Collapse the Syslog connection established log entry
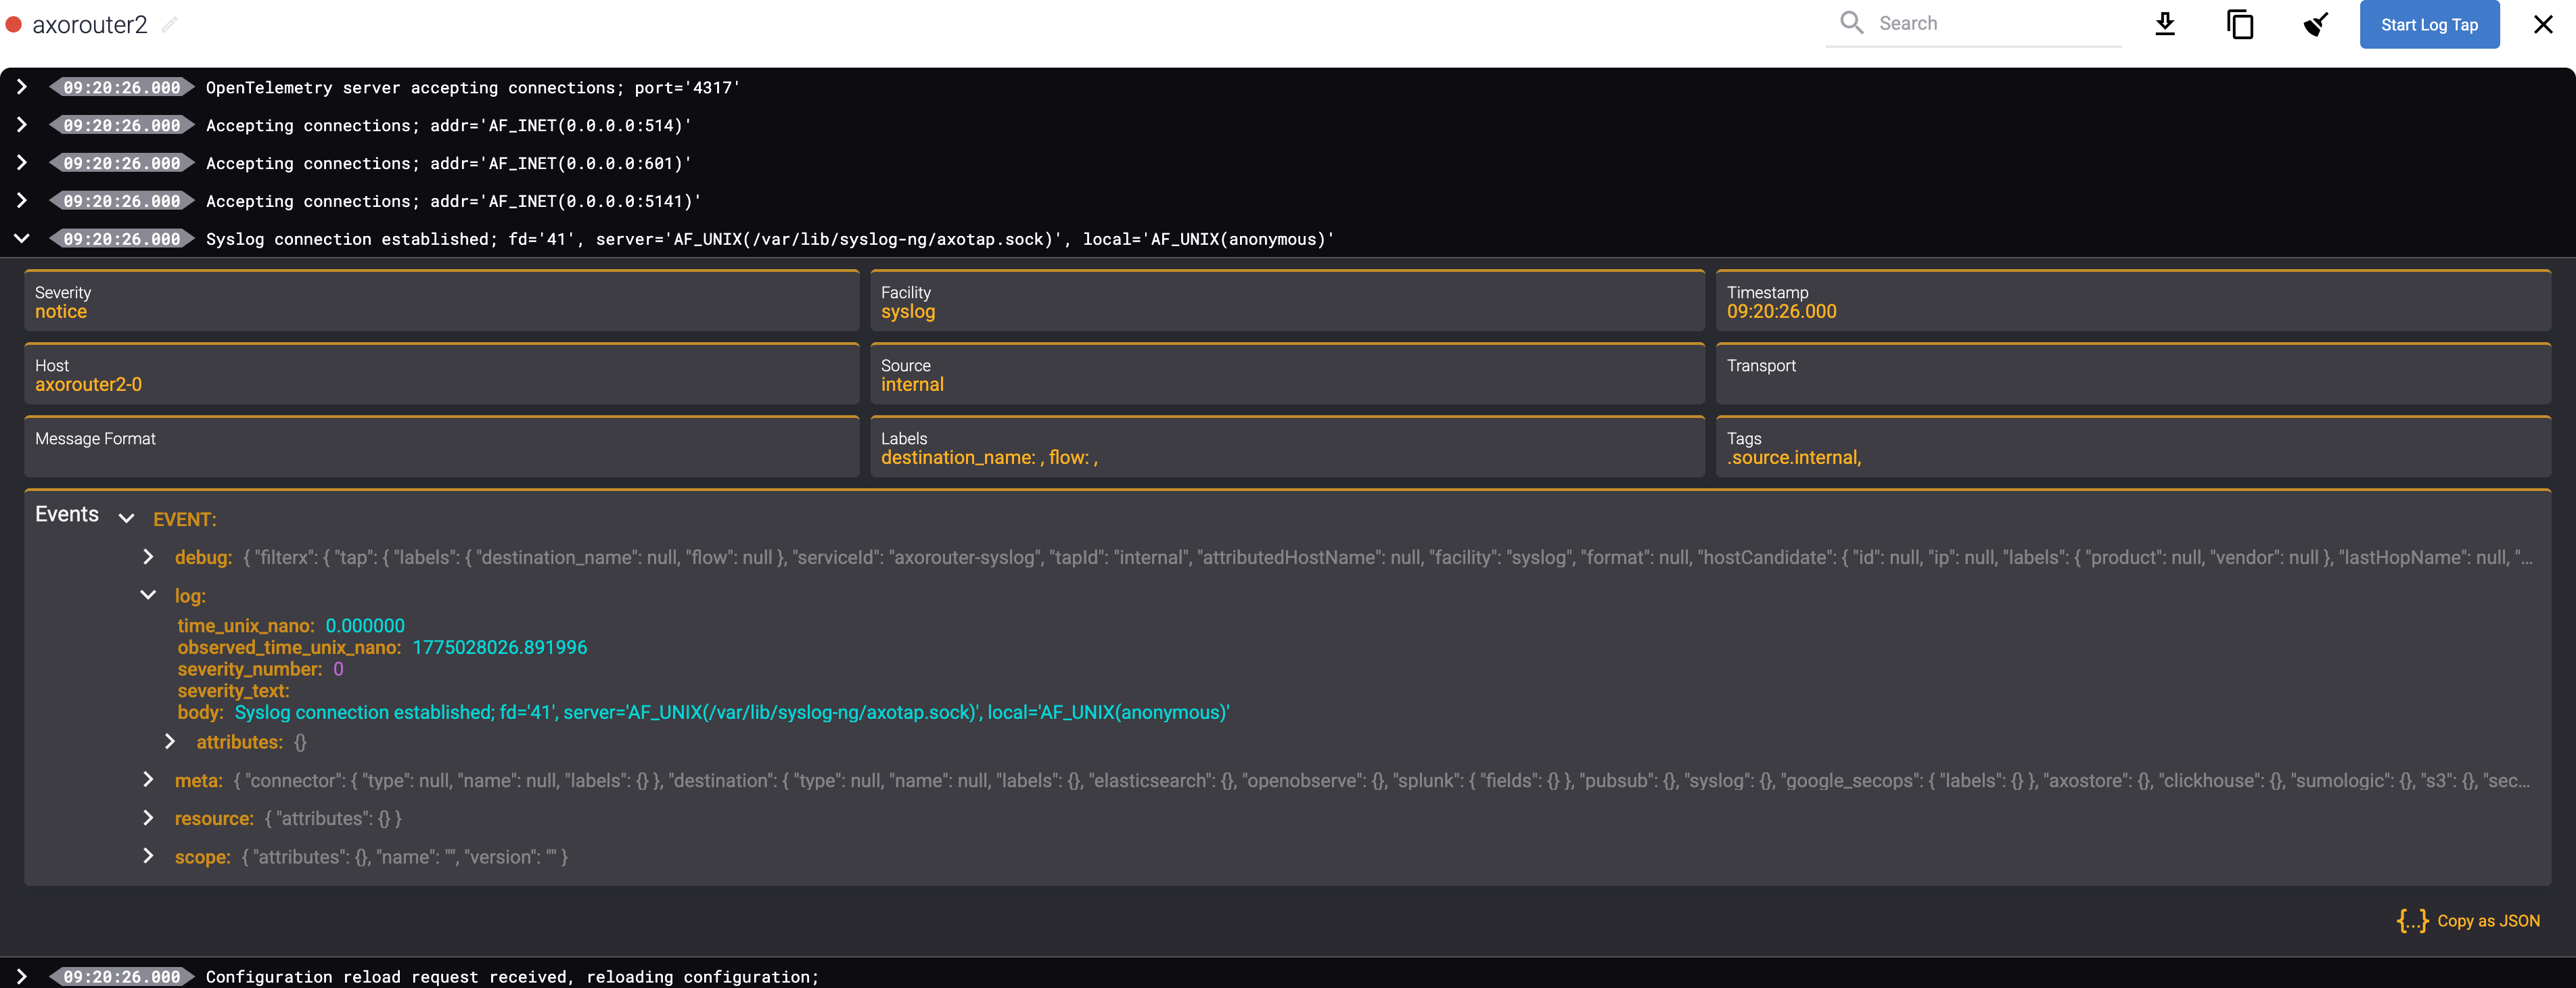2576x988 pixels. [22, 239]
